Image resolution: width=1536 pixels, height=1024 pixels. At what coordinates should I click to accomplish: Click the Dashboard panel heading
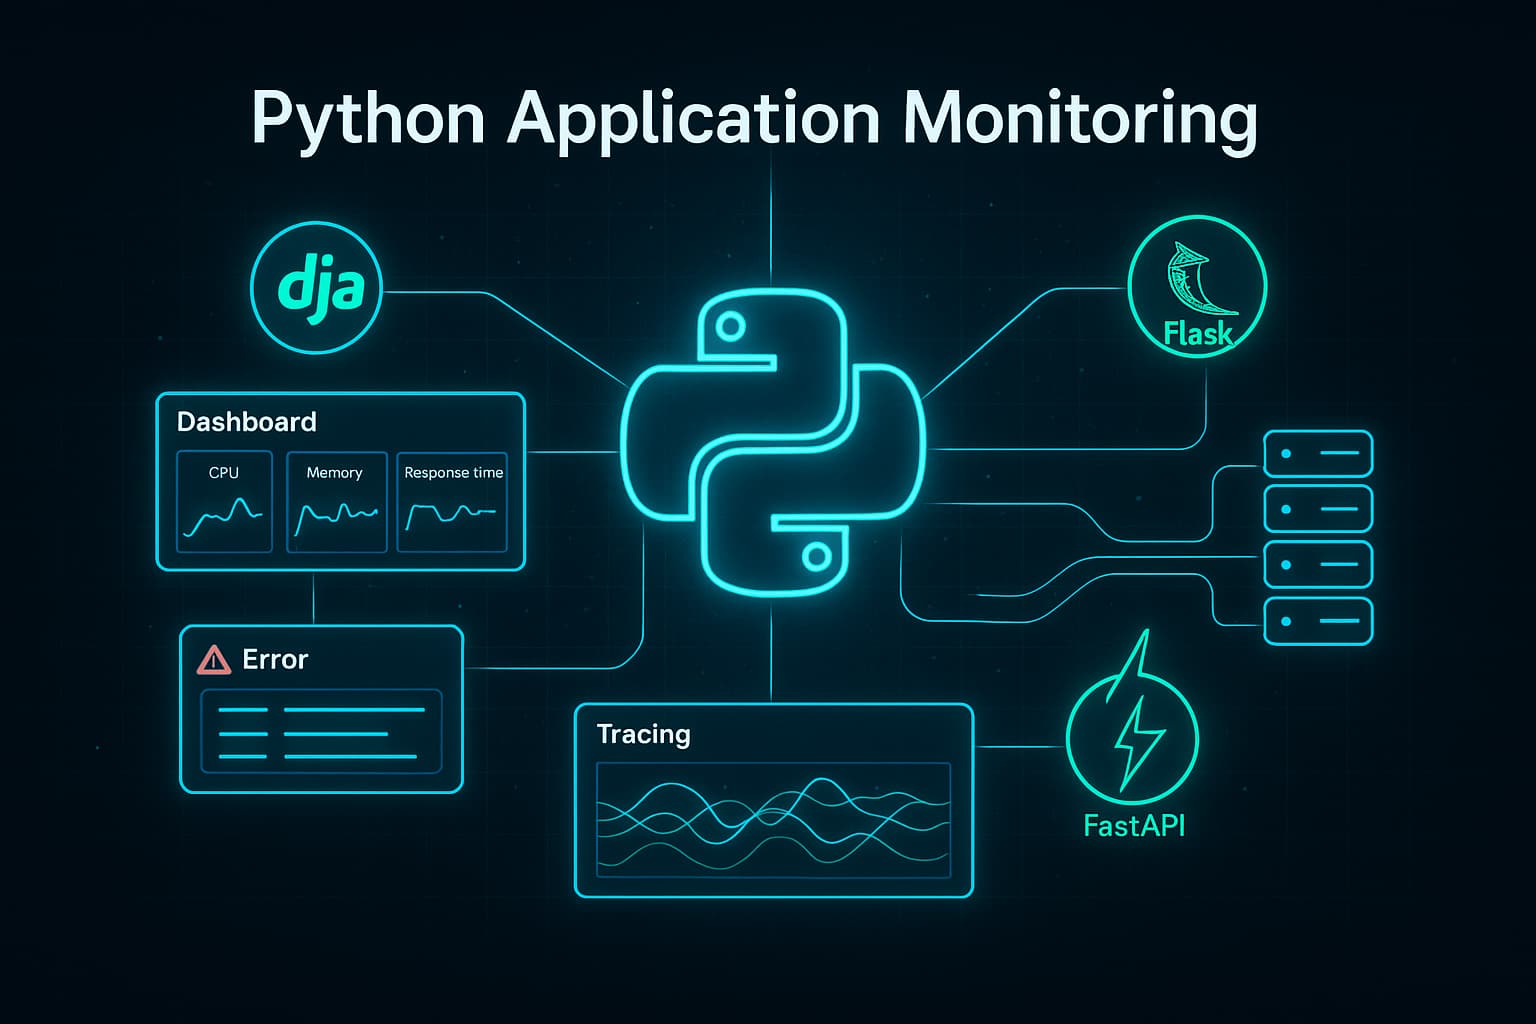point(247,422)
